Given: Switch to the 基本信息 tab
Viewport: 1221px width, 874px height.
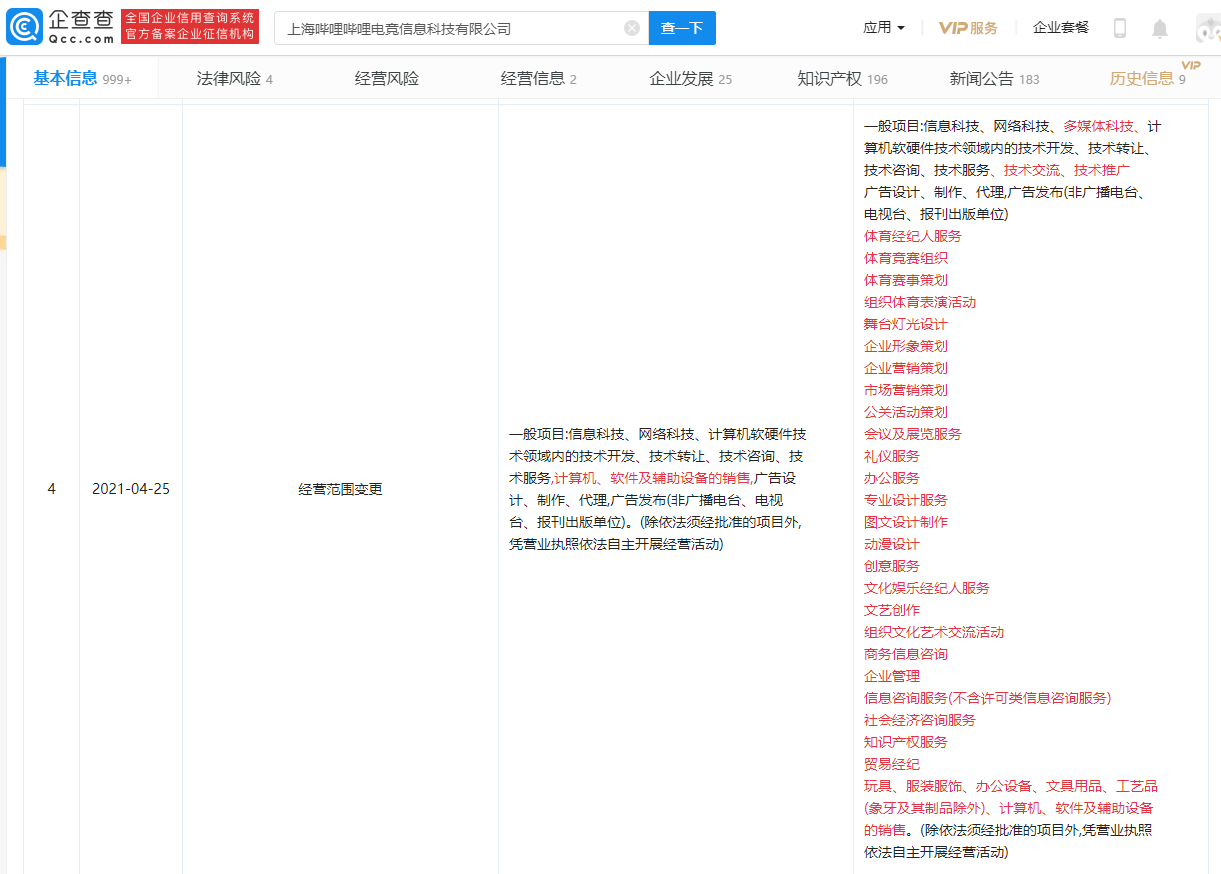Looking at the screenshot, I should point(82,78).
